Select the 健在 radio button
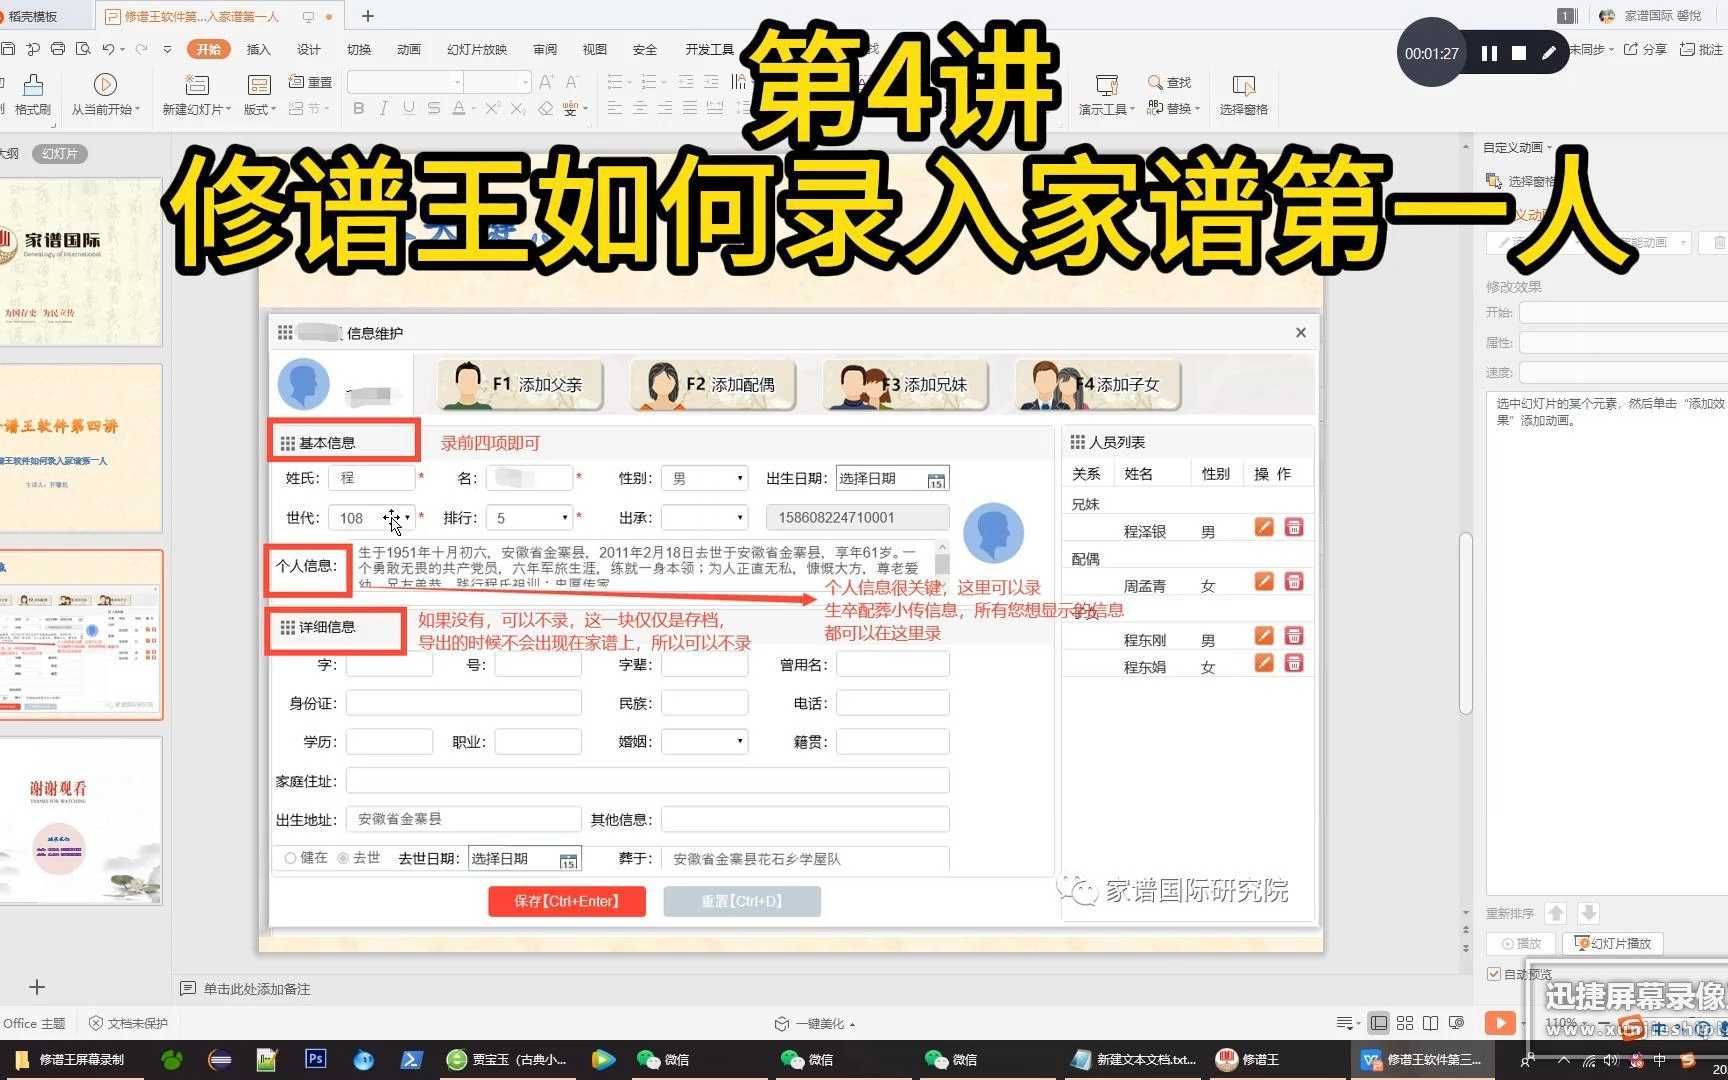Image resolution: width=1728 pixels, height=1080 pixels. pos(290,858)
